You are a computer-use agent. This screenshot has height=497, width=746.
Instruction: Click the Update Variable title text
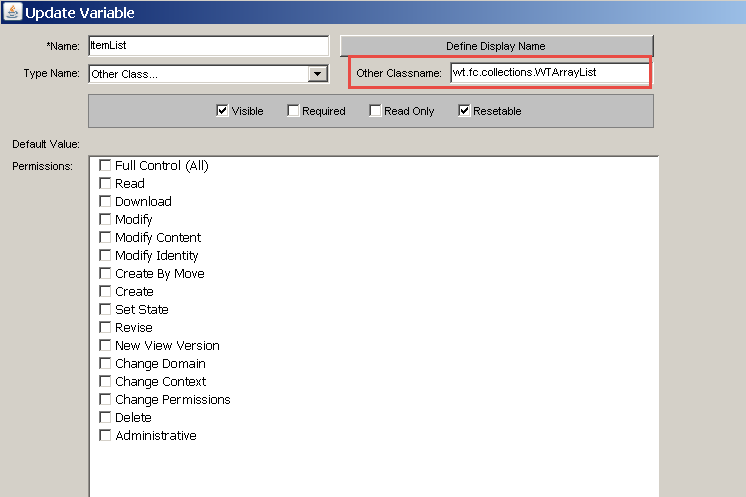click(x=79, y=13)
